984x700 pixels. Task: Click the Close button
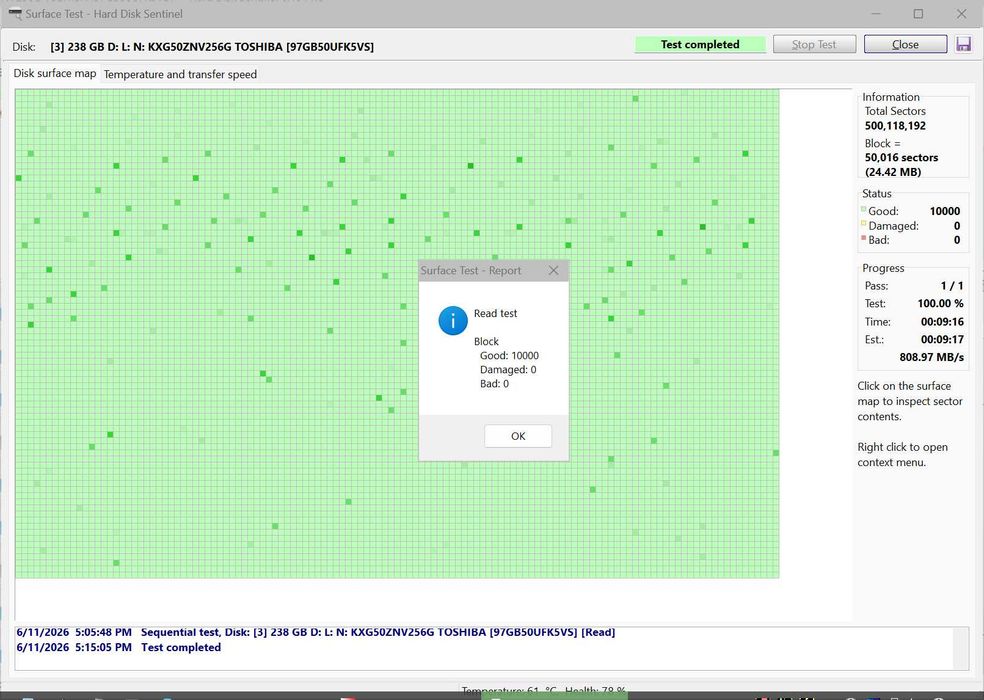click(x=905, y=44)
